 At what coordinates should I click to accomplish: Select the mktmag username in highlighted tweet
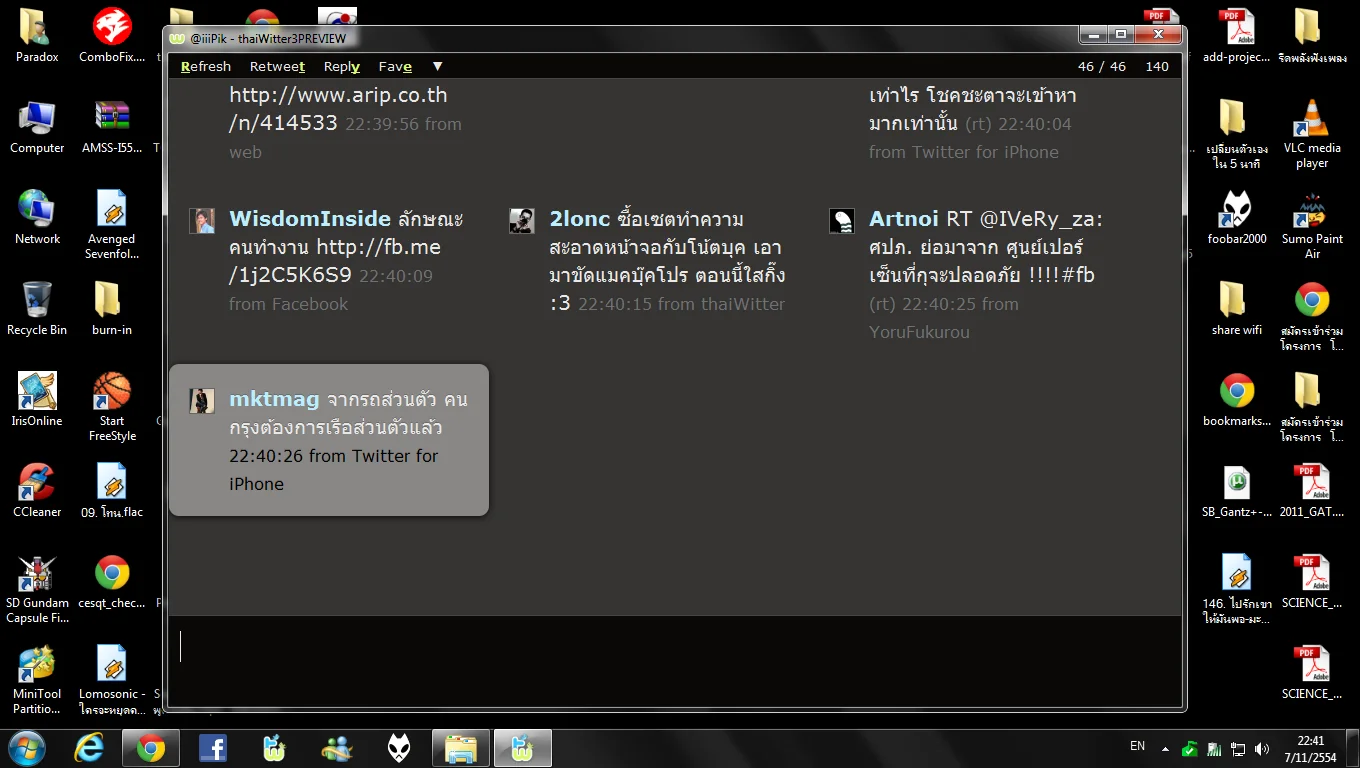coord(274,399)
